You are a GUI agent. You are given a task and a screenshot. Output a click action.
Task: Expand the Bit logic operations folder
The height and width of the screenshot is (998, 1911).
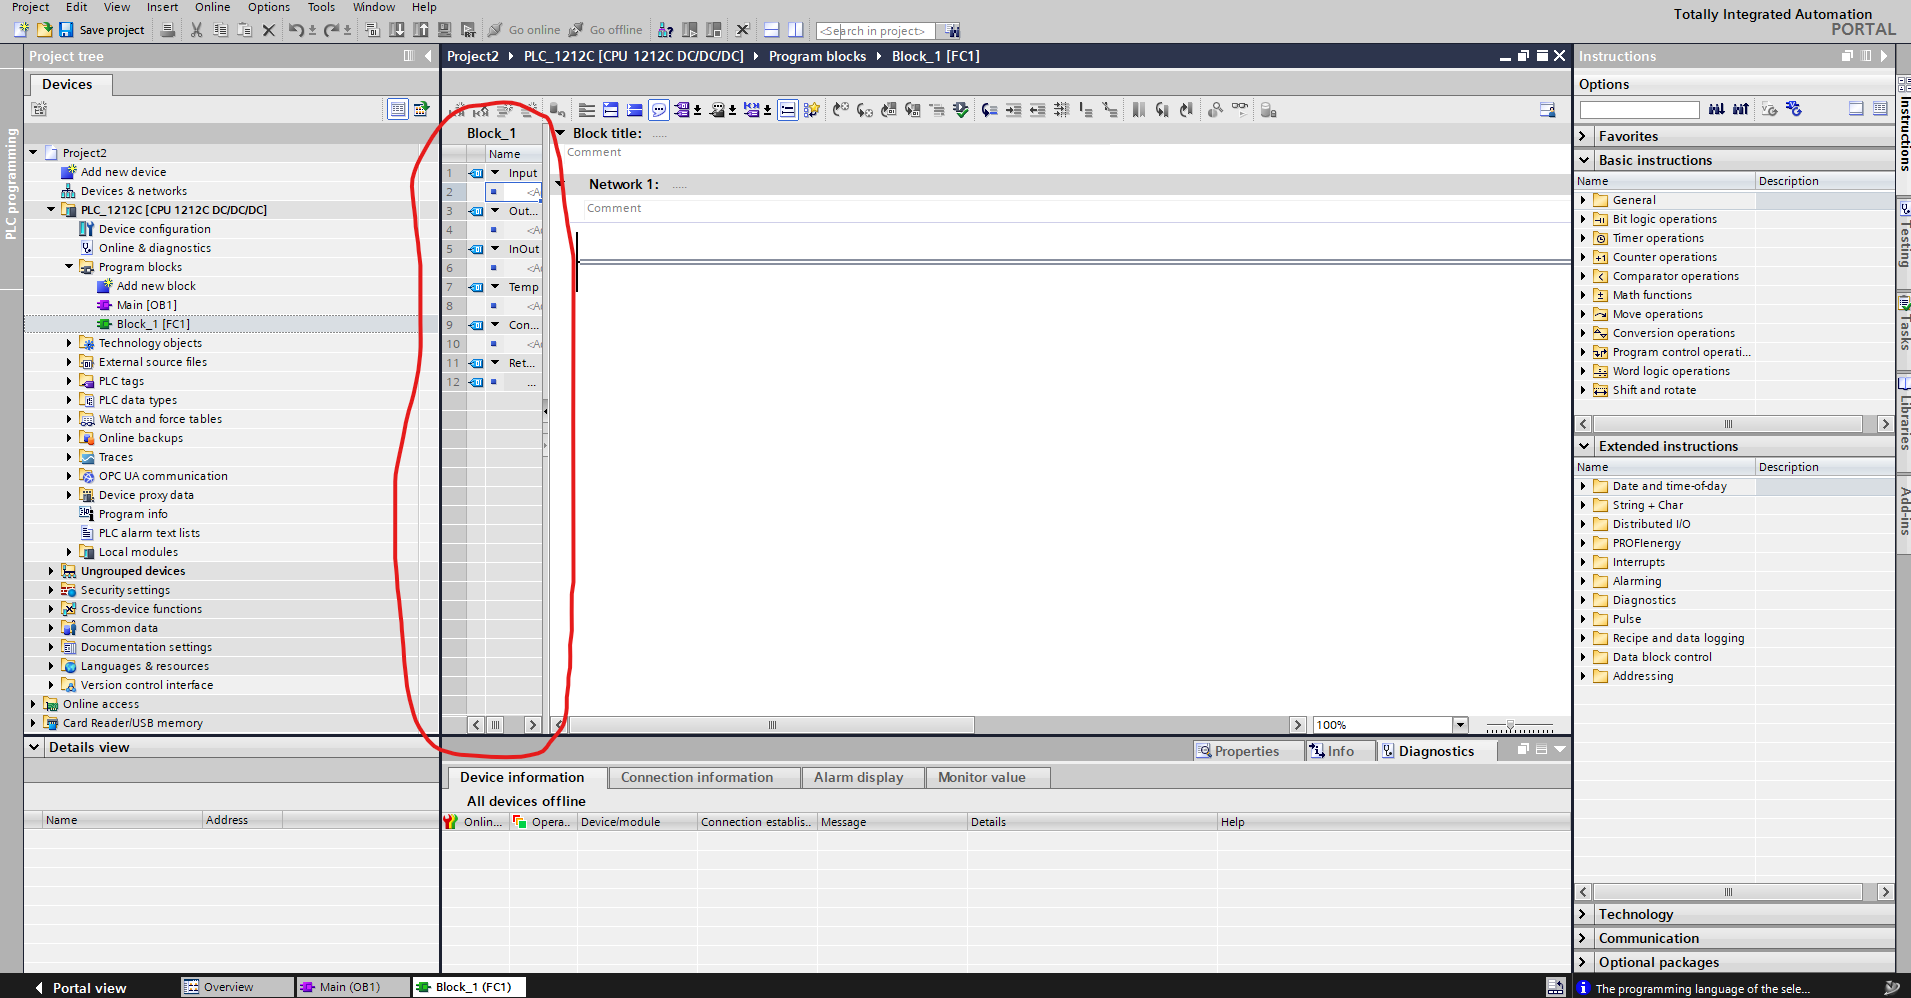pos(1583,219)
